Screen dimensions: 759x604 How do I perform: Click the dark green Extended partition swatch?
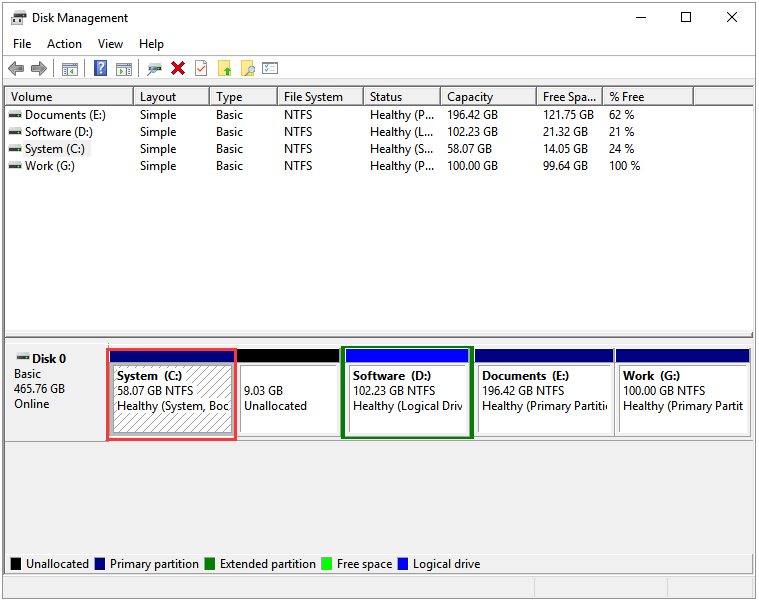point(210,564)
